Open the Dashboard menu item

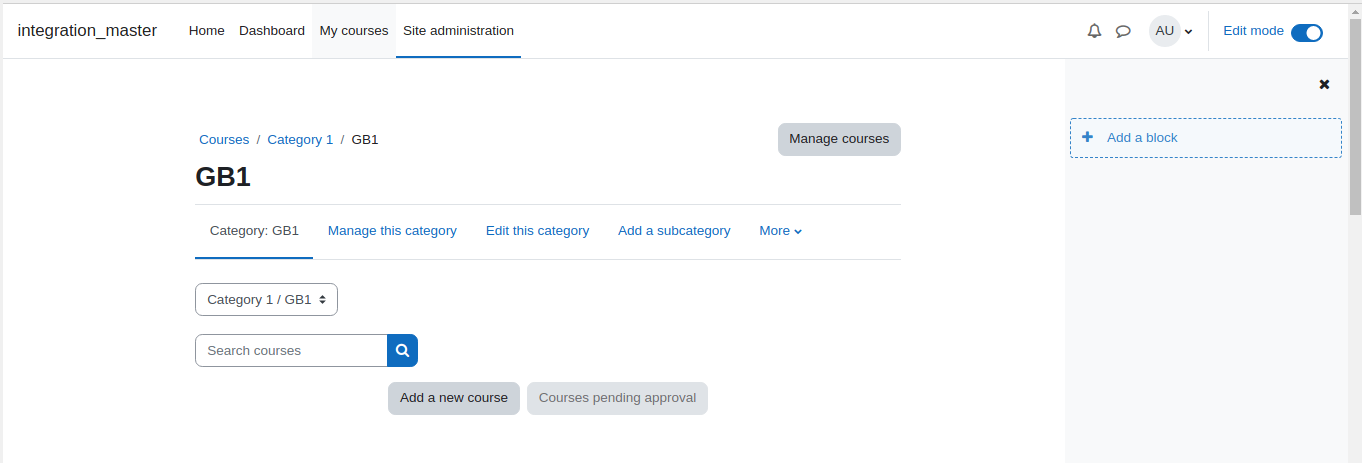pyautogui.click(x=272, y=31)
